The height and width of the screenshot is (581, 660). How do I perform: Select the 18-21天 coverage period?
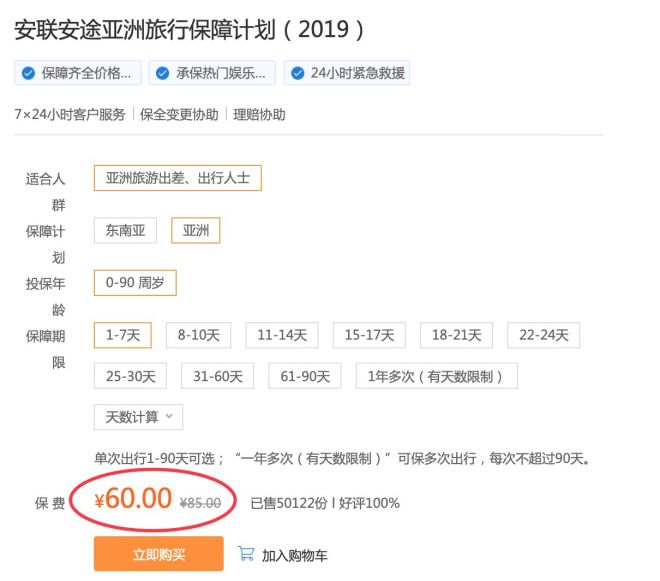coord(456,335)
